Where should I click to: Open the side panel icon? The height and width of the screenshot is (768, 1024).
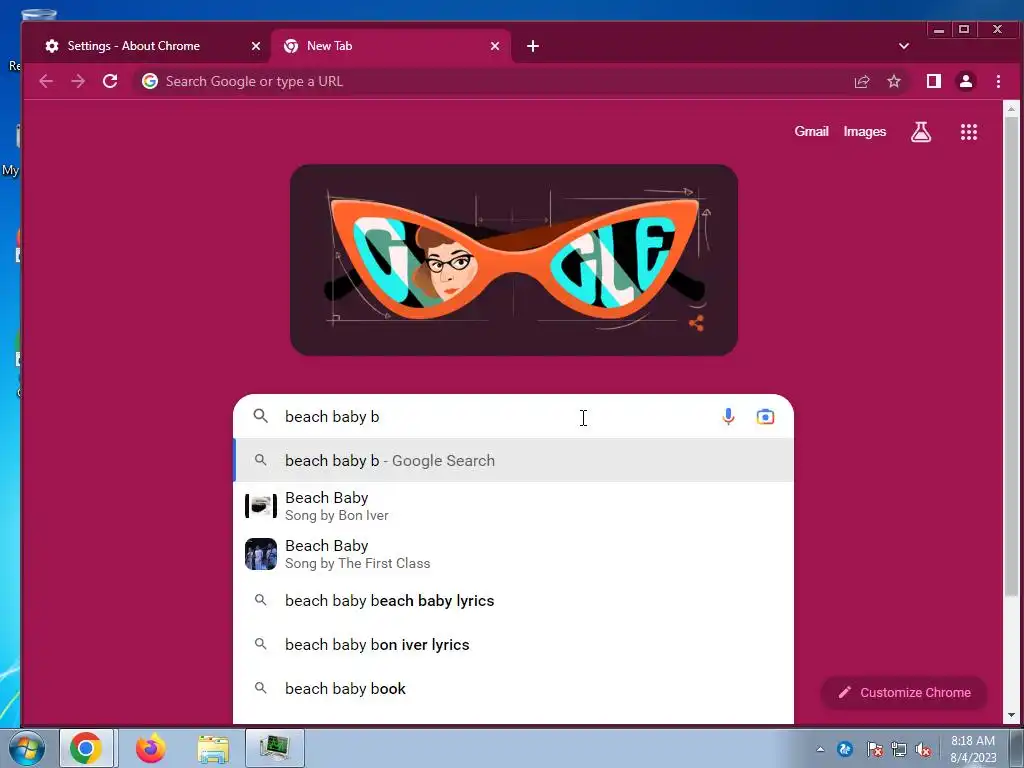934,81
